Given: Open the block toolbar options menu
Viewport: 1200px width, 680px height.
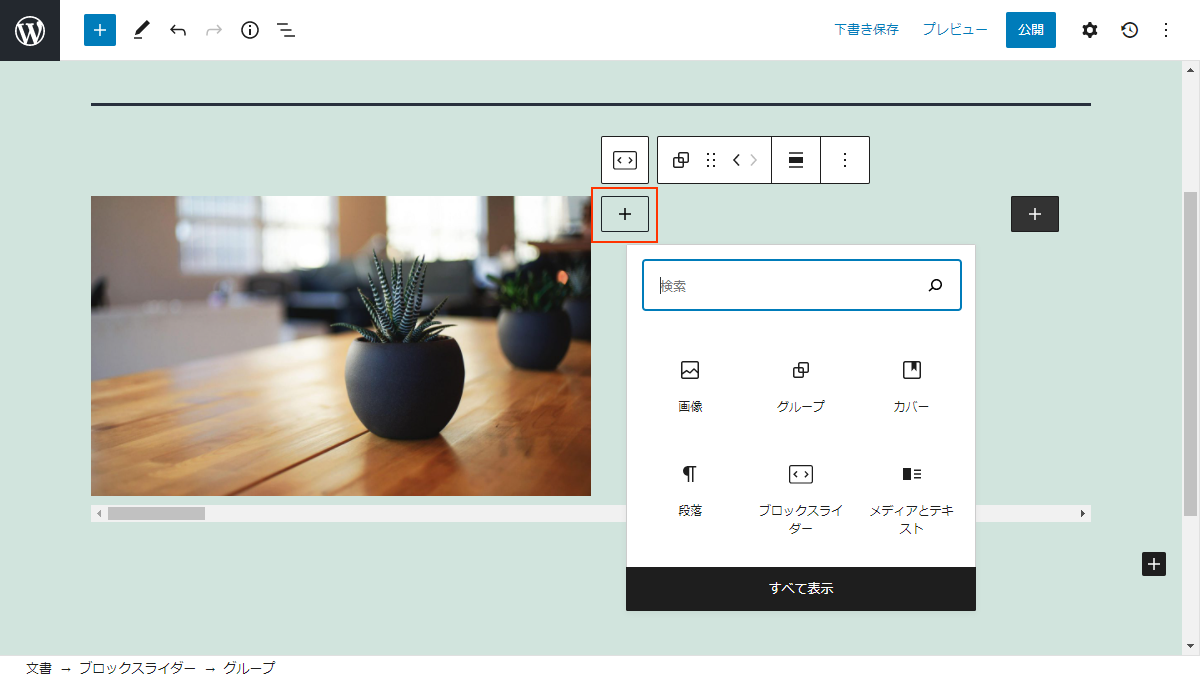Looking at the screenshot, I should (845, 160).
